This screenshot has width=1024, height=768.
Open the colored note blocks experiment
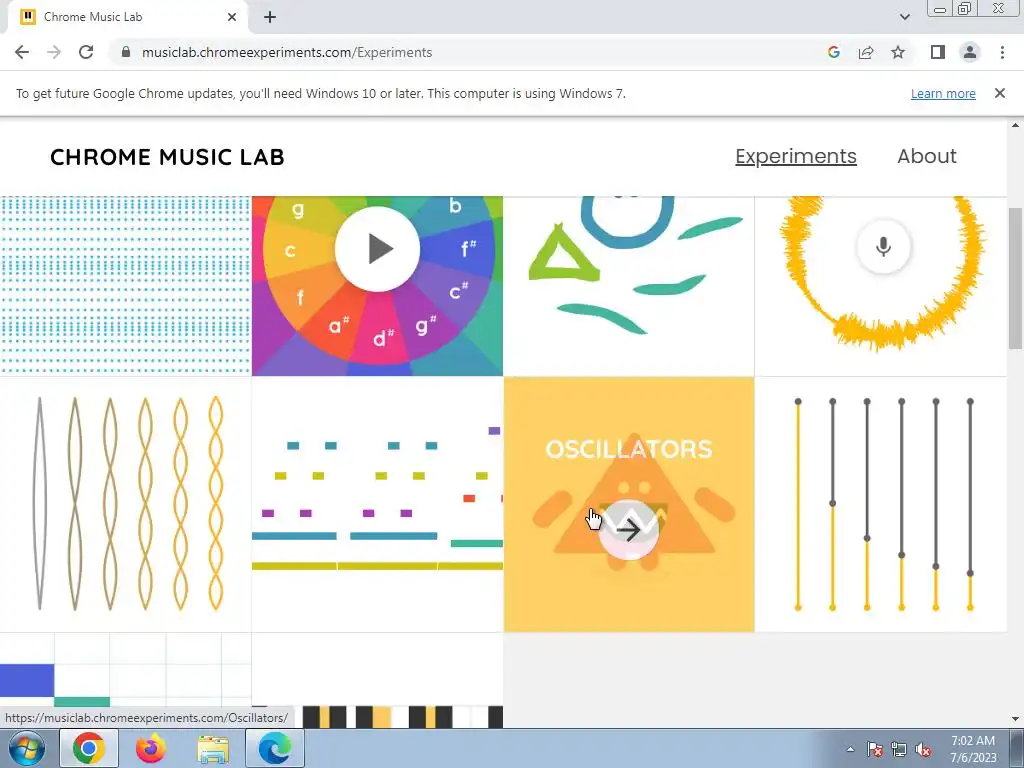(x=377, y=504)
